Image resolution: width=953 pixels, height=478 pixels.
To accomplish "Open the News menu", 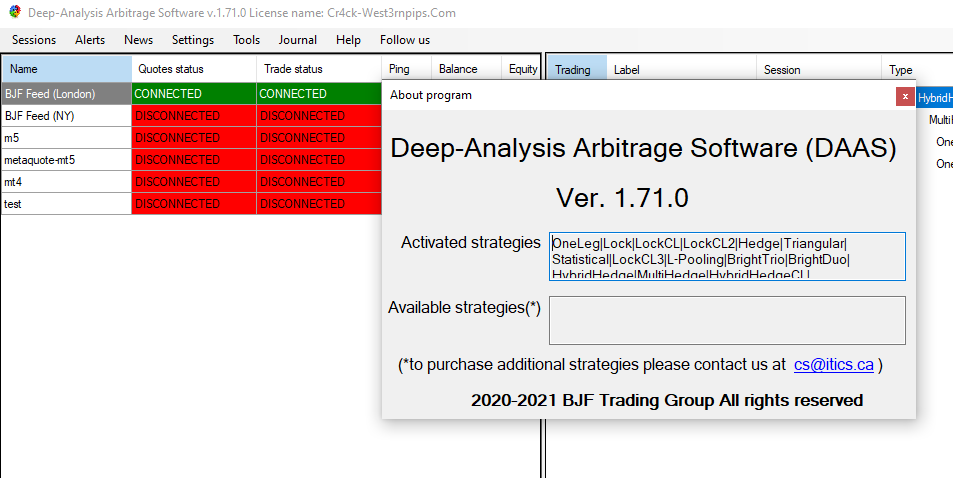I will (x=139, y=40).
